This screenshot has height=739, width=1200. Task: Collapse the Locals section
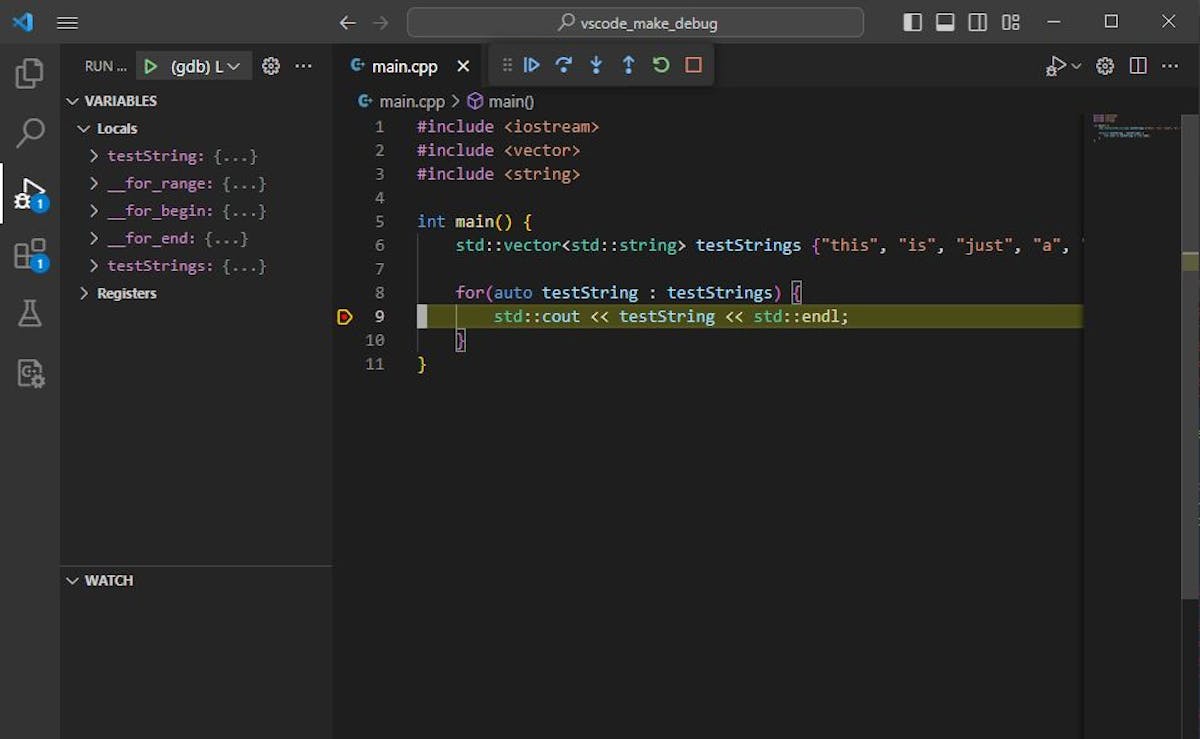tap(86, 128)
